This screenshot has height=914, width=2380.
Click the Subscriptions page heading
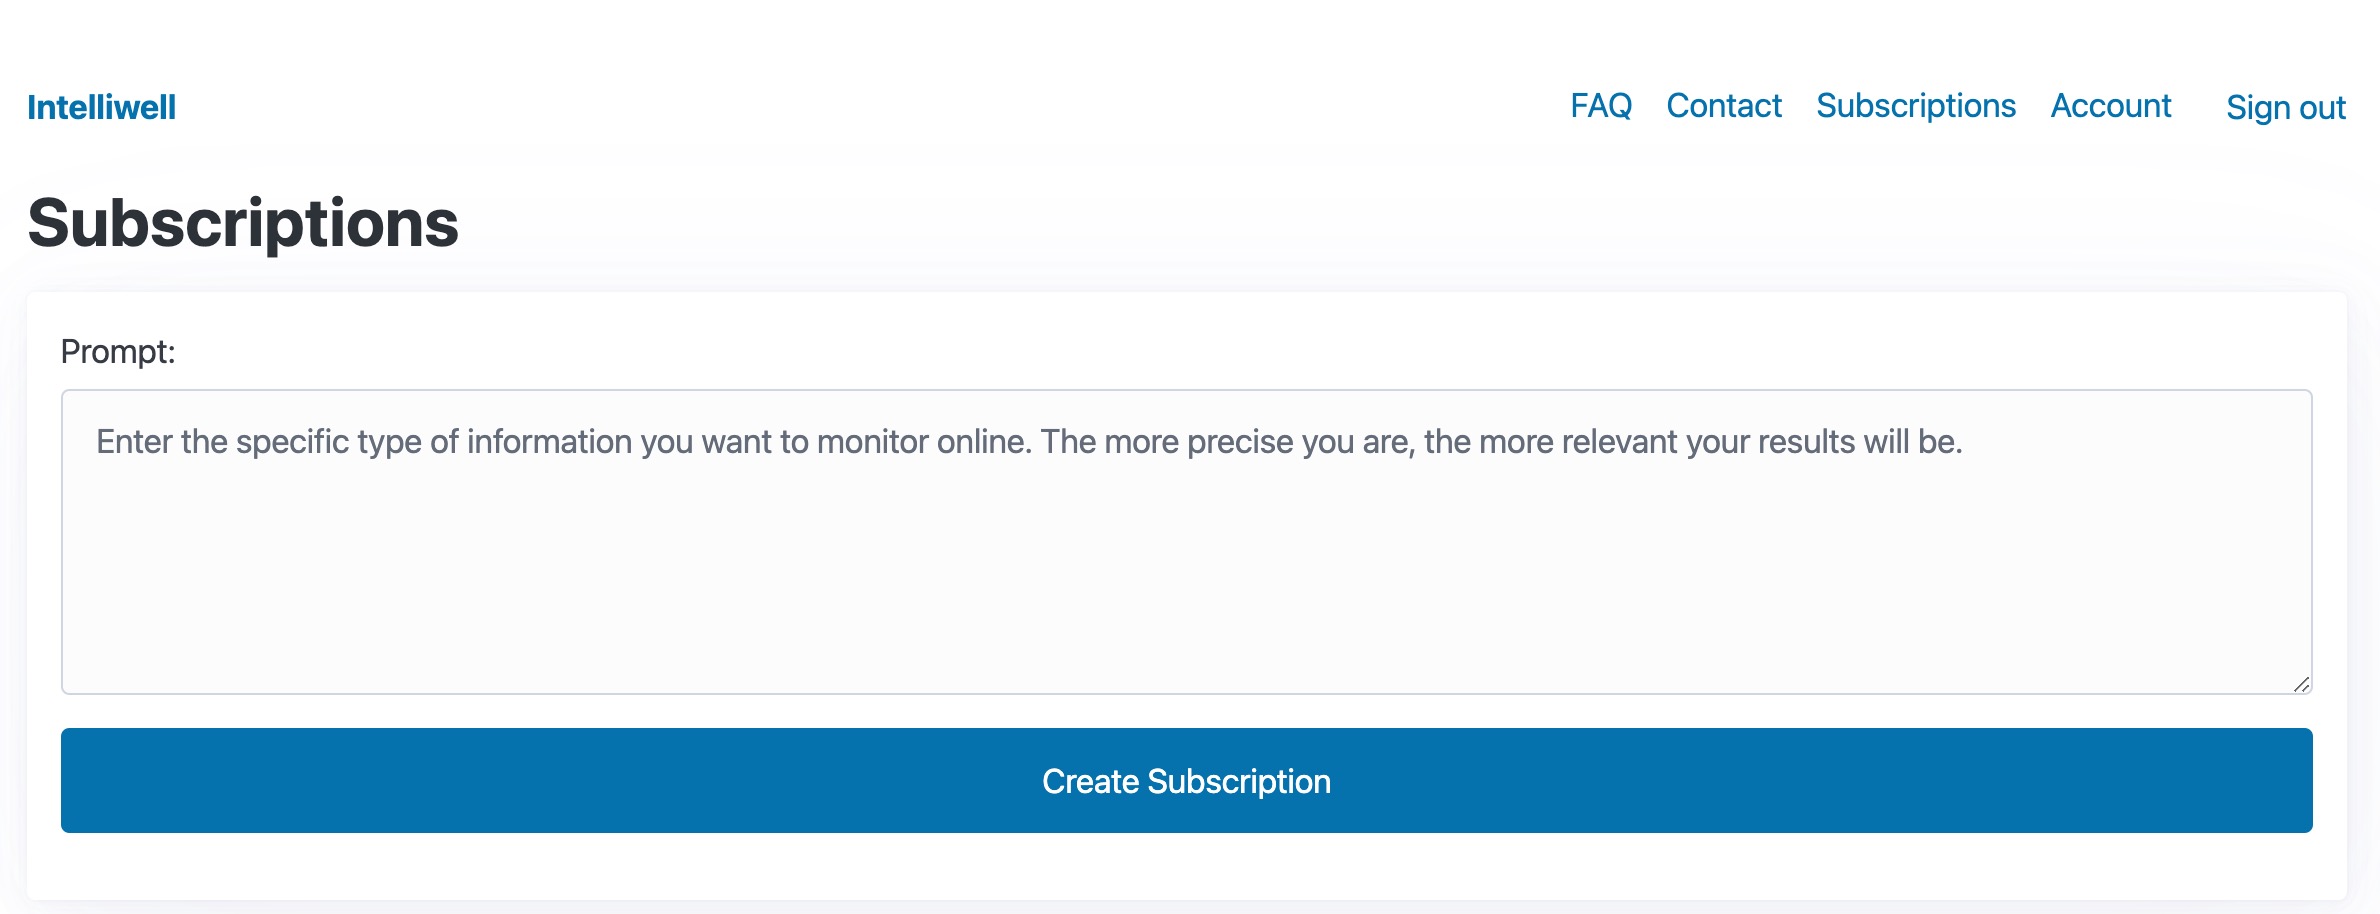click(x=243, y=223)
